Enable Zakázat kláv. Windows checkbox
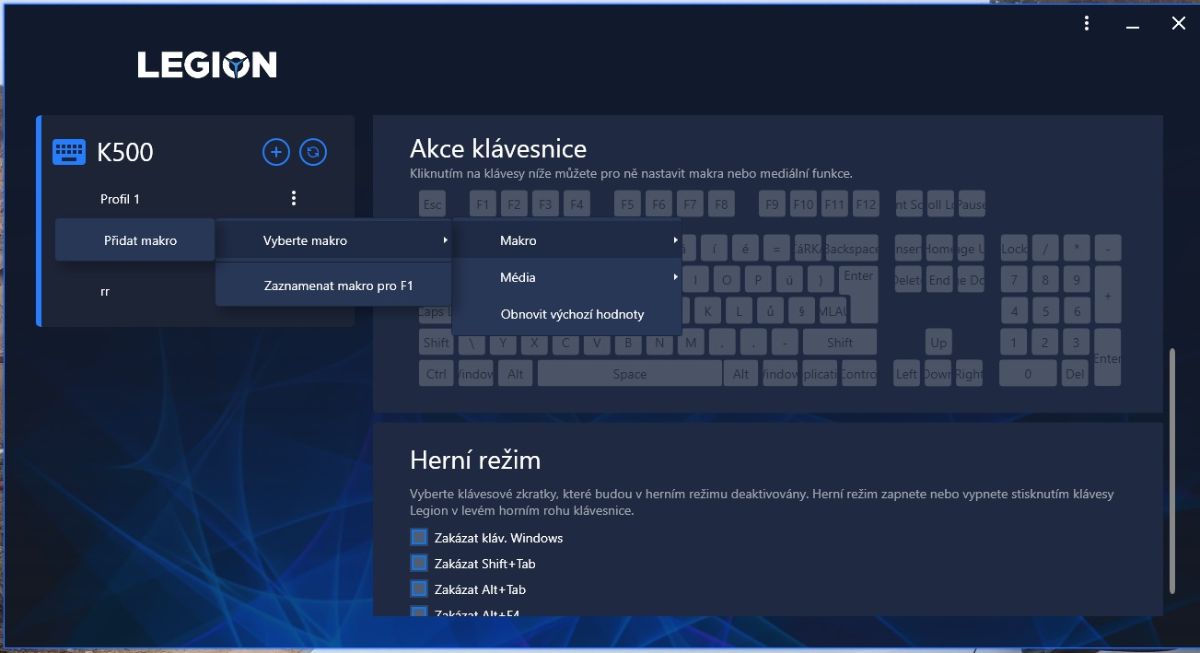Screen dimensions: 1200x653 pos(419,538)
